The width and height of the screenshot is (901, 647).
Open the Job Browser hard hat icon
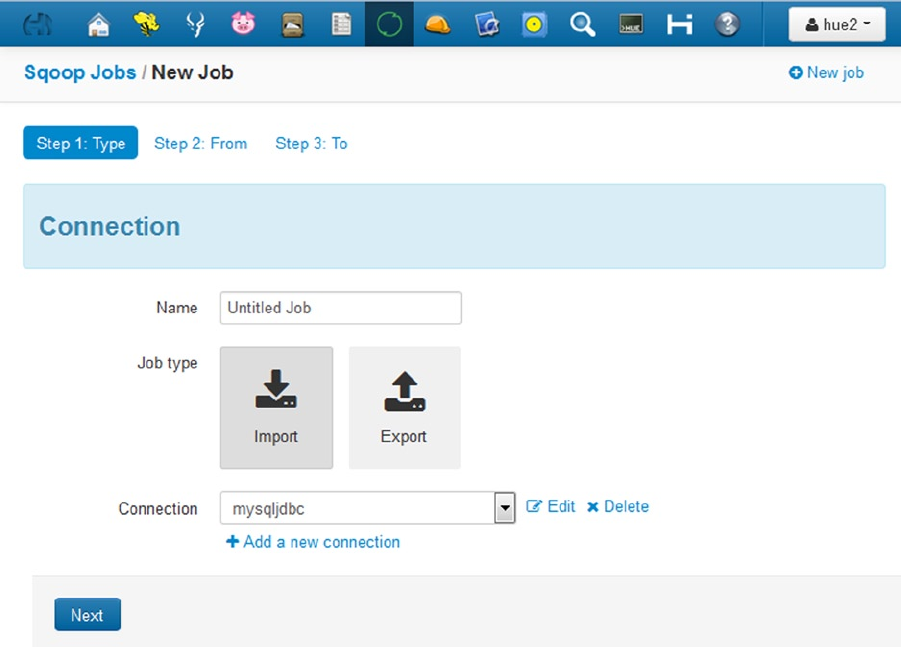(x=437, y=25)
